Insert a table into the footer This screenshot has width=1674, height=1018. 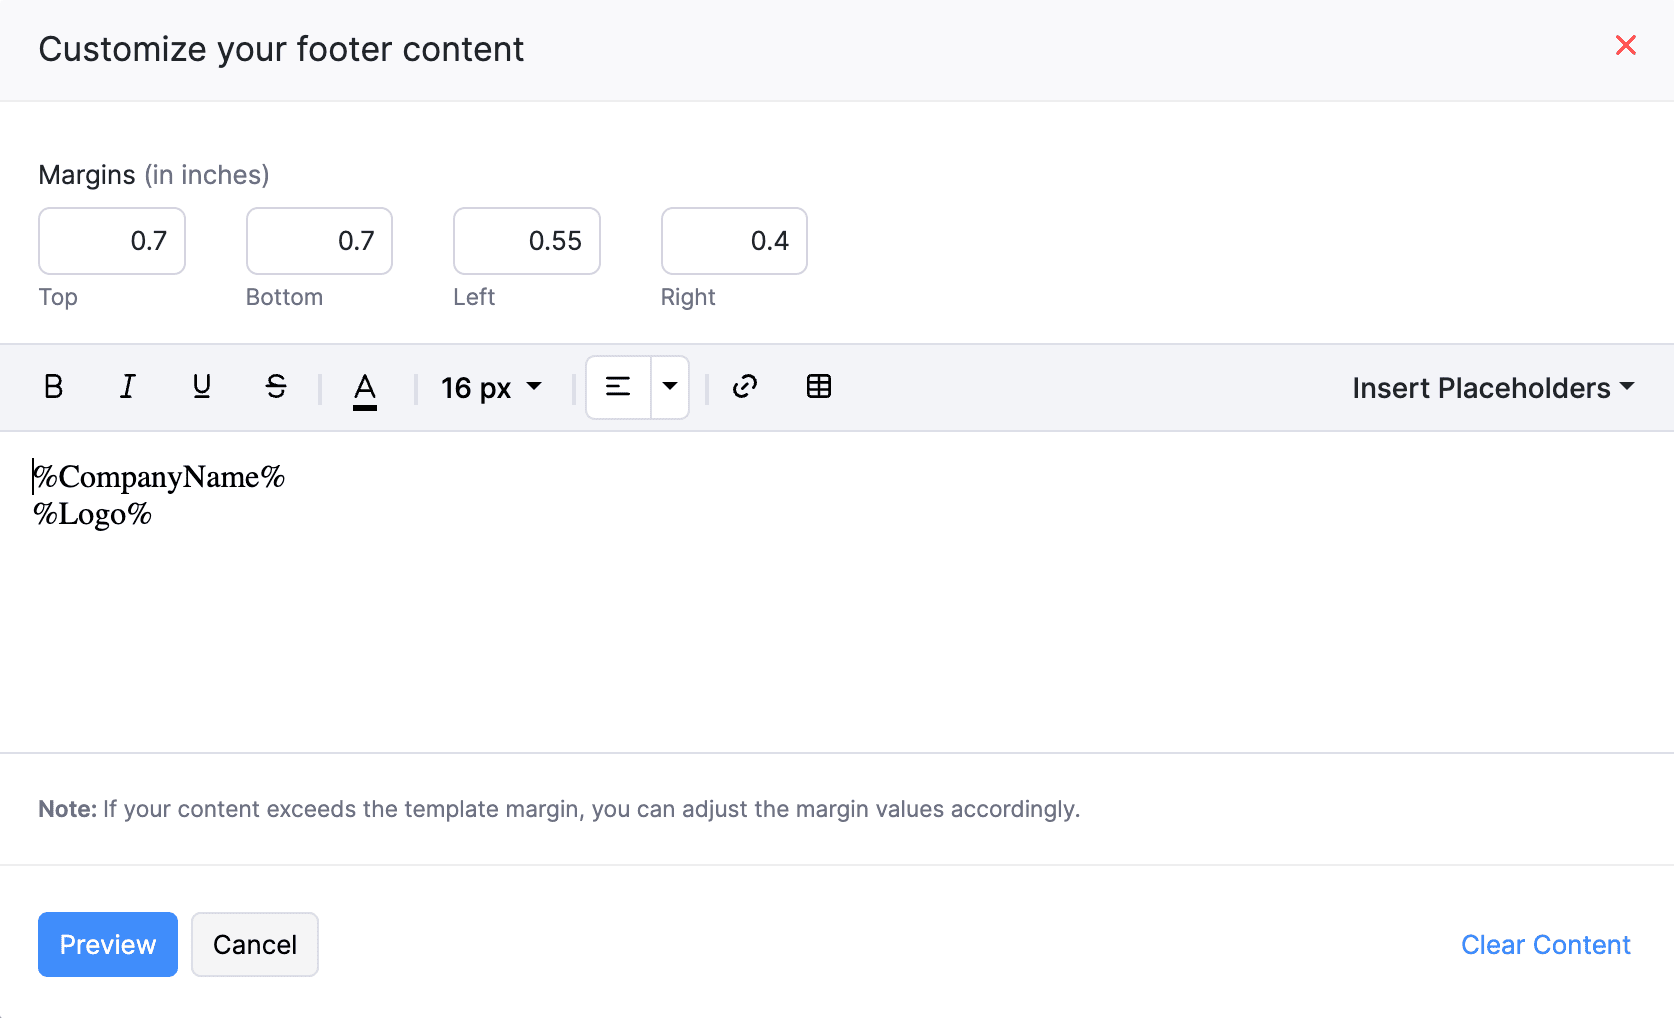(819, 387)
